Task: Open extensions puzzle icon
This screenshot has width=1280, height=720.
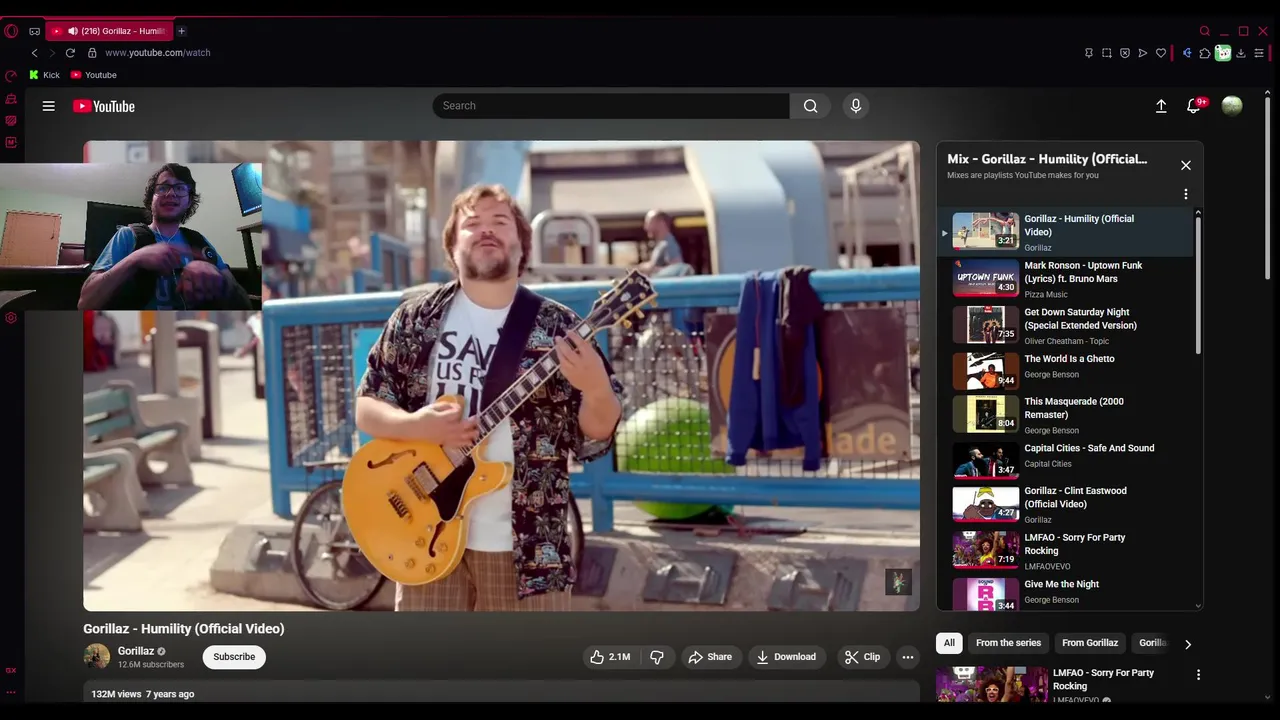Action: pyautogui.click(x=1205, y=53)
